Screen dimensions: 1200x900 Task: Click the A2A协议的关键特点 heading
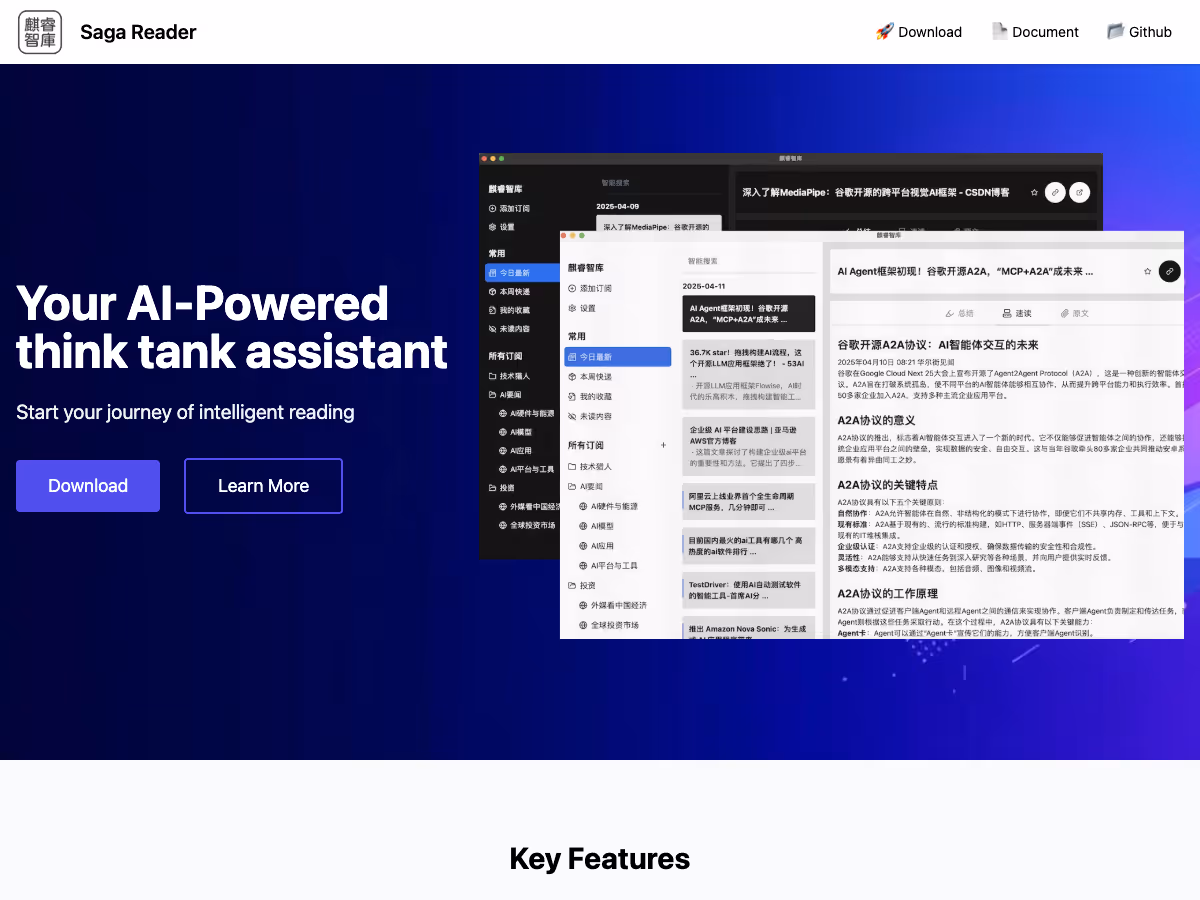pyautogui.click(x=888, y=484)
